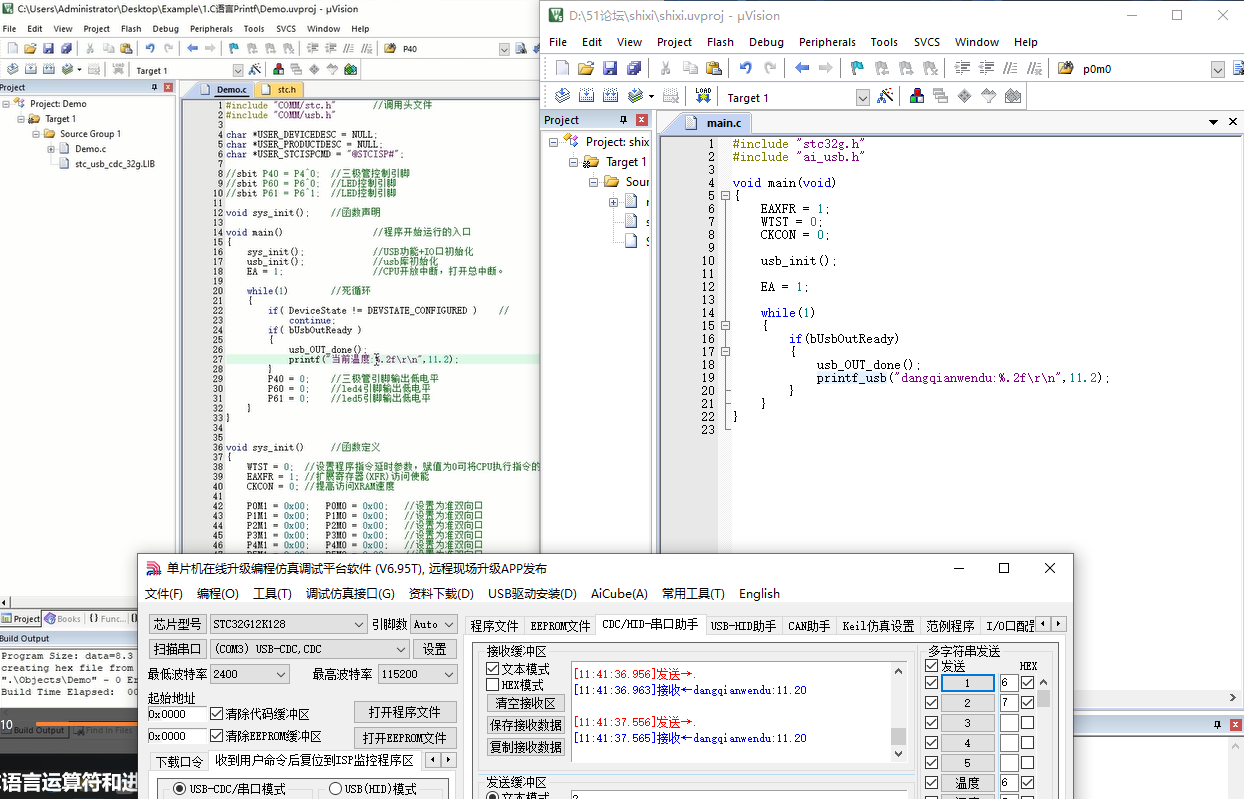Open the 引脚数 Auto dropdown
1244x799 pixels.
(434, 624)
